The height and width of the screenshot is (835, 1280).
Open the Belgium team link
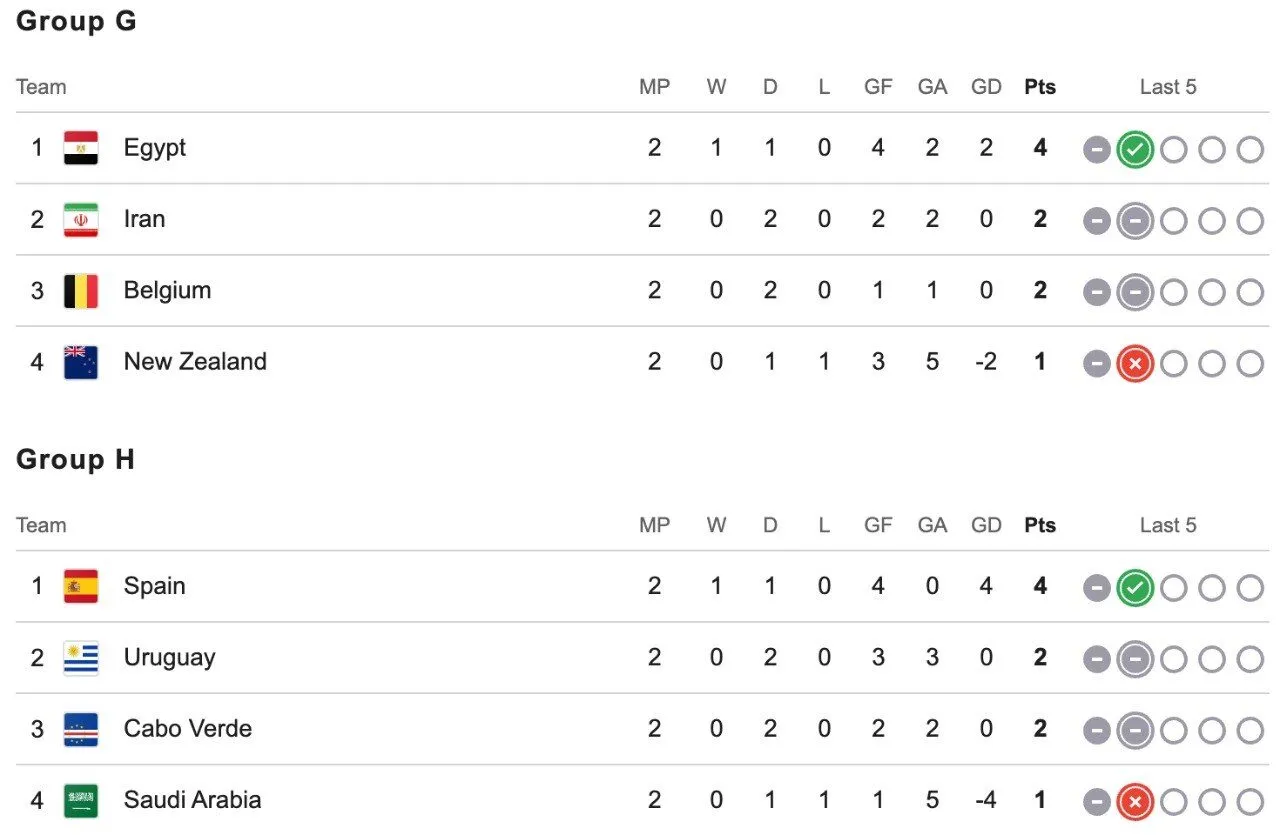click(x=168, y=290)
